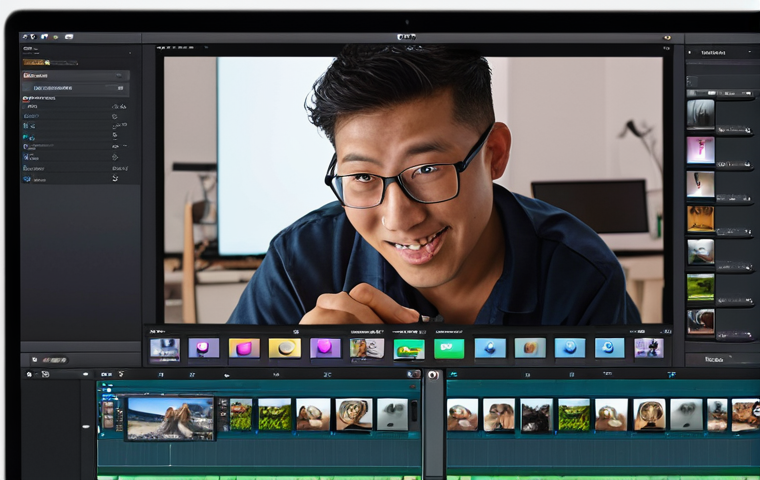Choose the portrait thumbnail in the effects strip
The width and height of the screenshot is (760, 480).
165,349
